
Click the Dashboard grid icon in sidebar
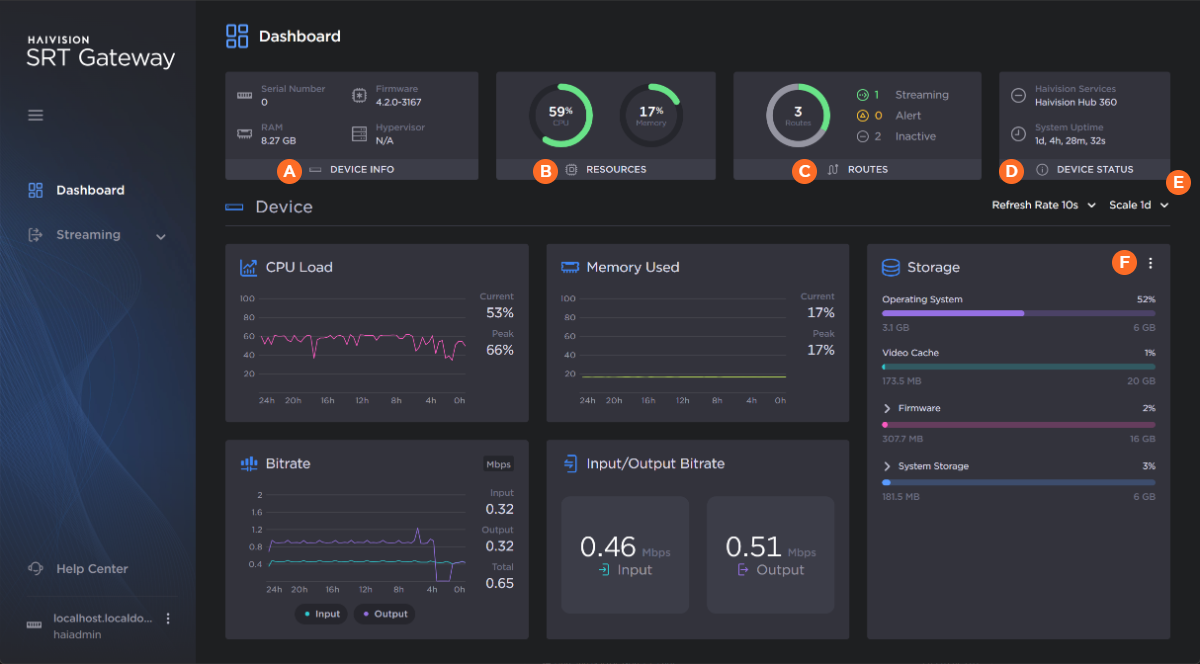[x=36, y=190]
